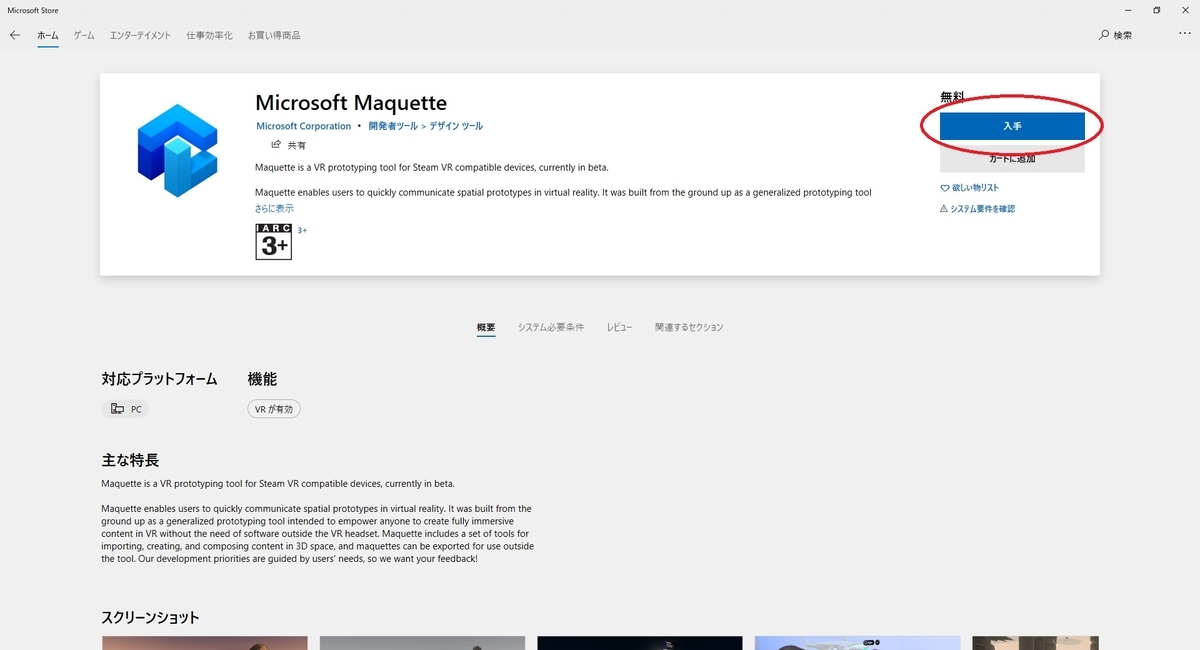This screenshot has width=1200, height=650.
Task: Click the スクリーンショット heading
Action: (x=150, y=617)
